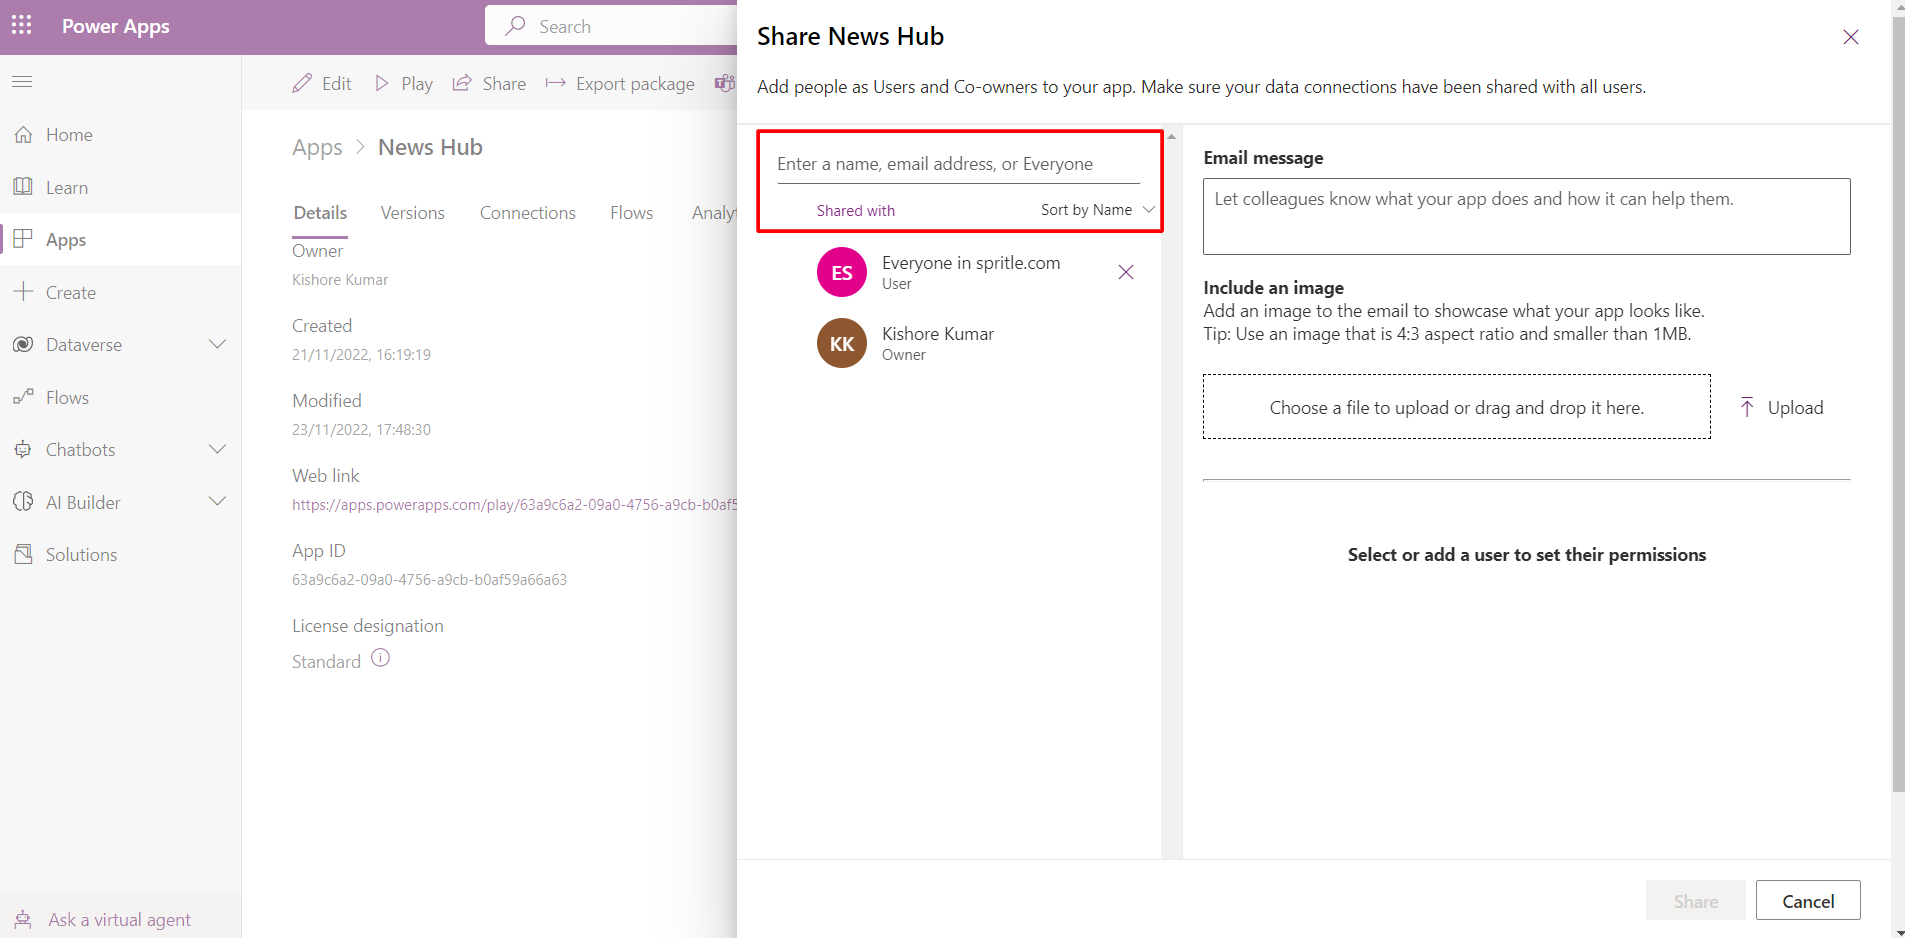Image resolution: width=1905 pixels, height=938 pixels.
Task: Click the ES avatar circle
Action: coord(842,272)
